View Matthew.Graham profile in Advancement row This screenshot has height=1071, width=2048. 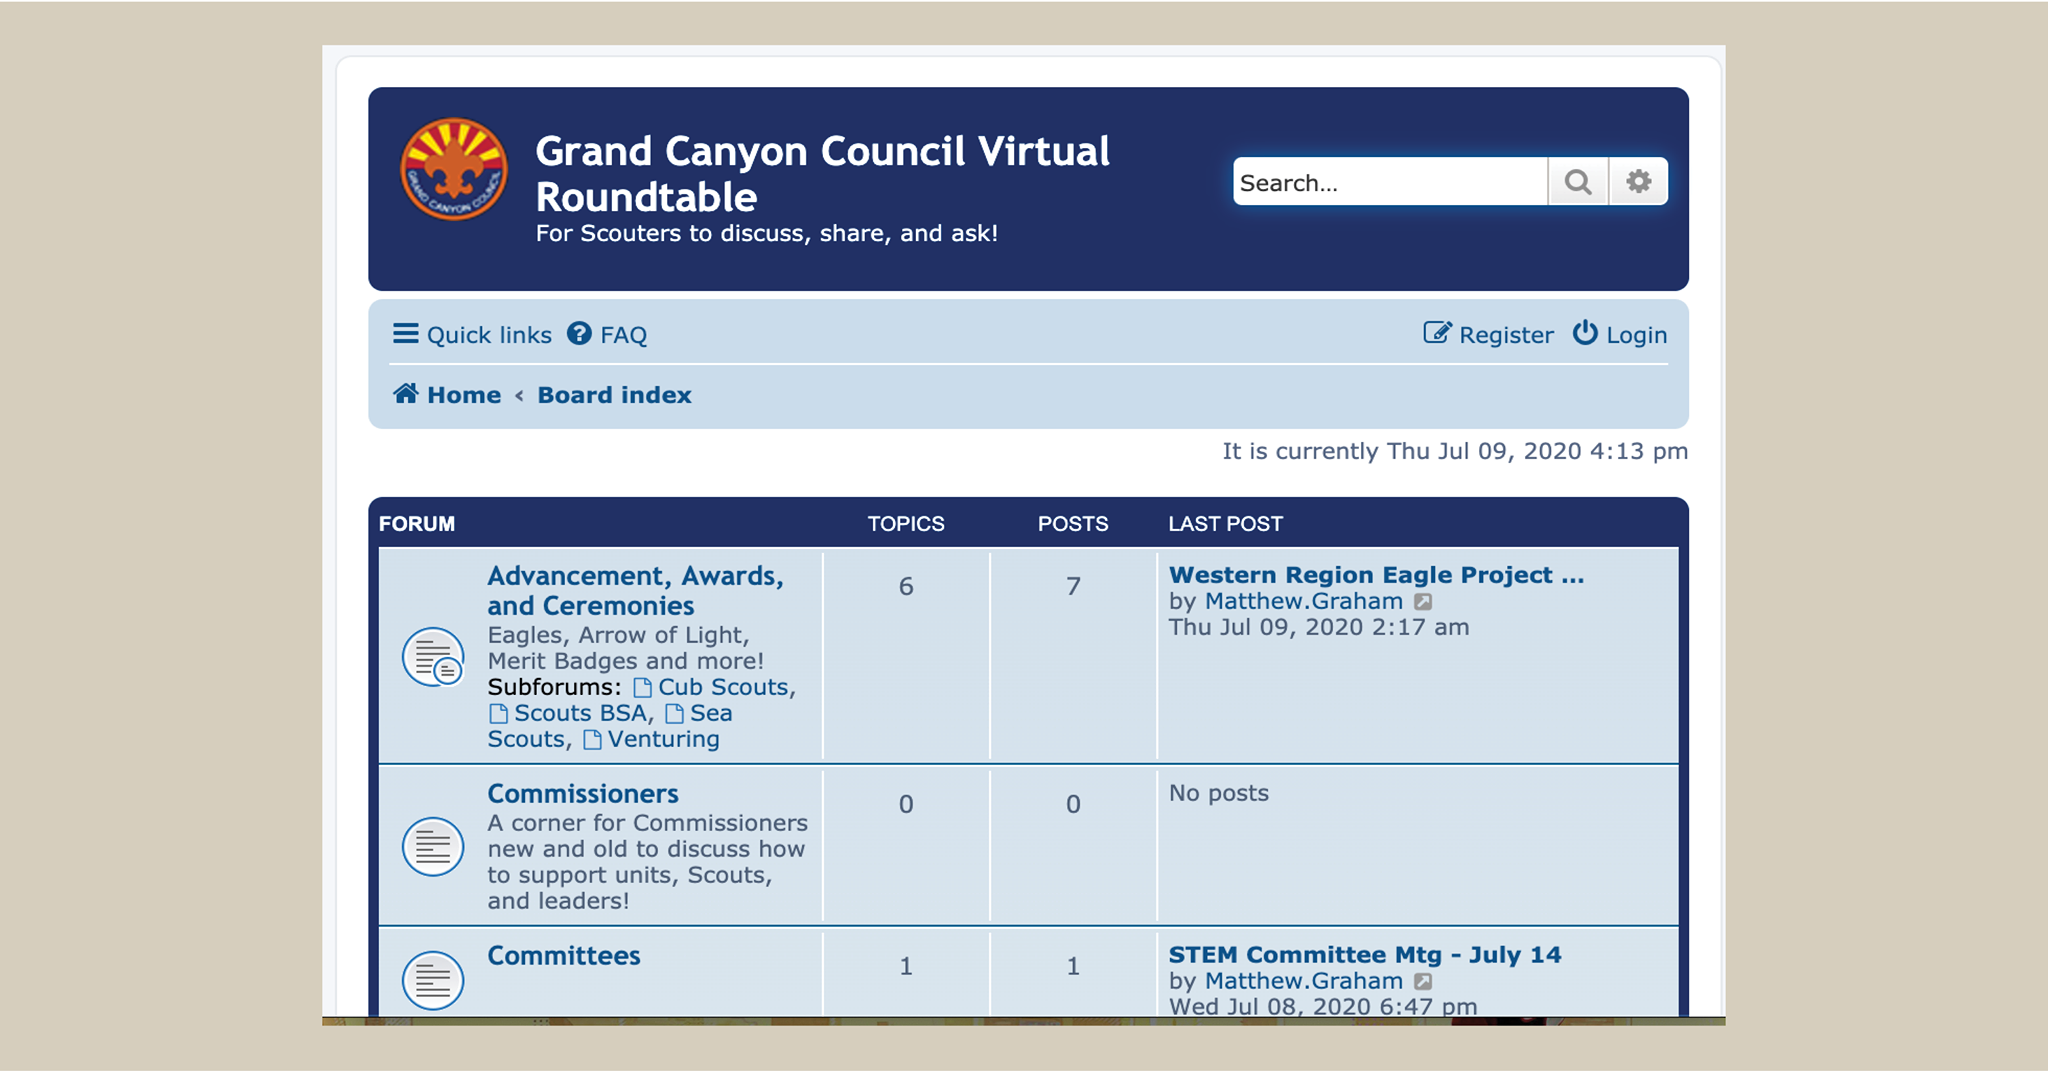[x=1304, y=602]
